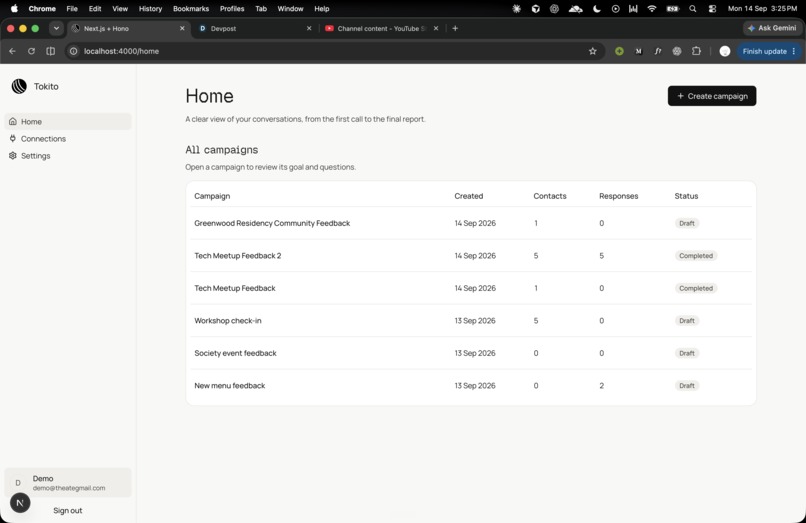Viewport: 806px width, 523px height.
Task: Click the Tokito logo icon
Action: [19, 86]
